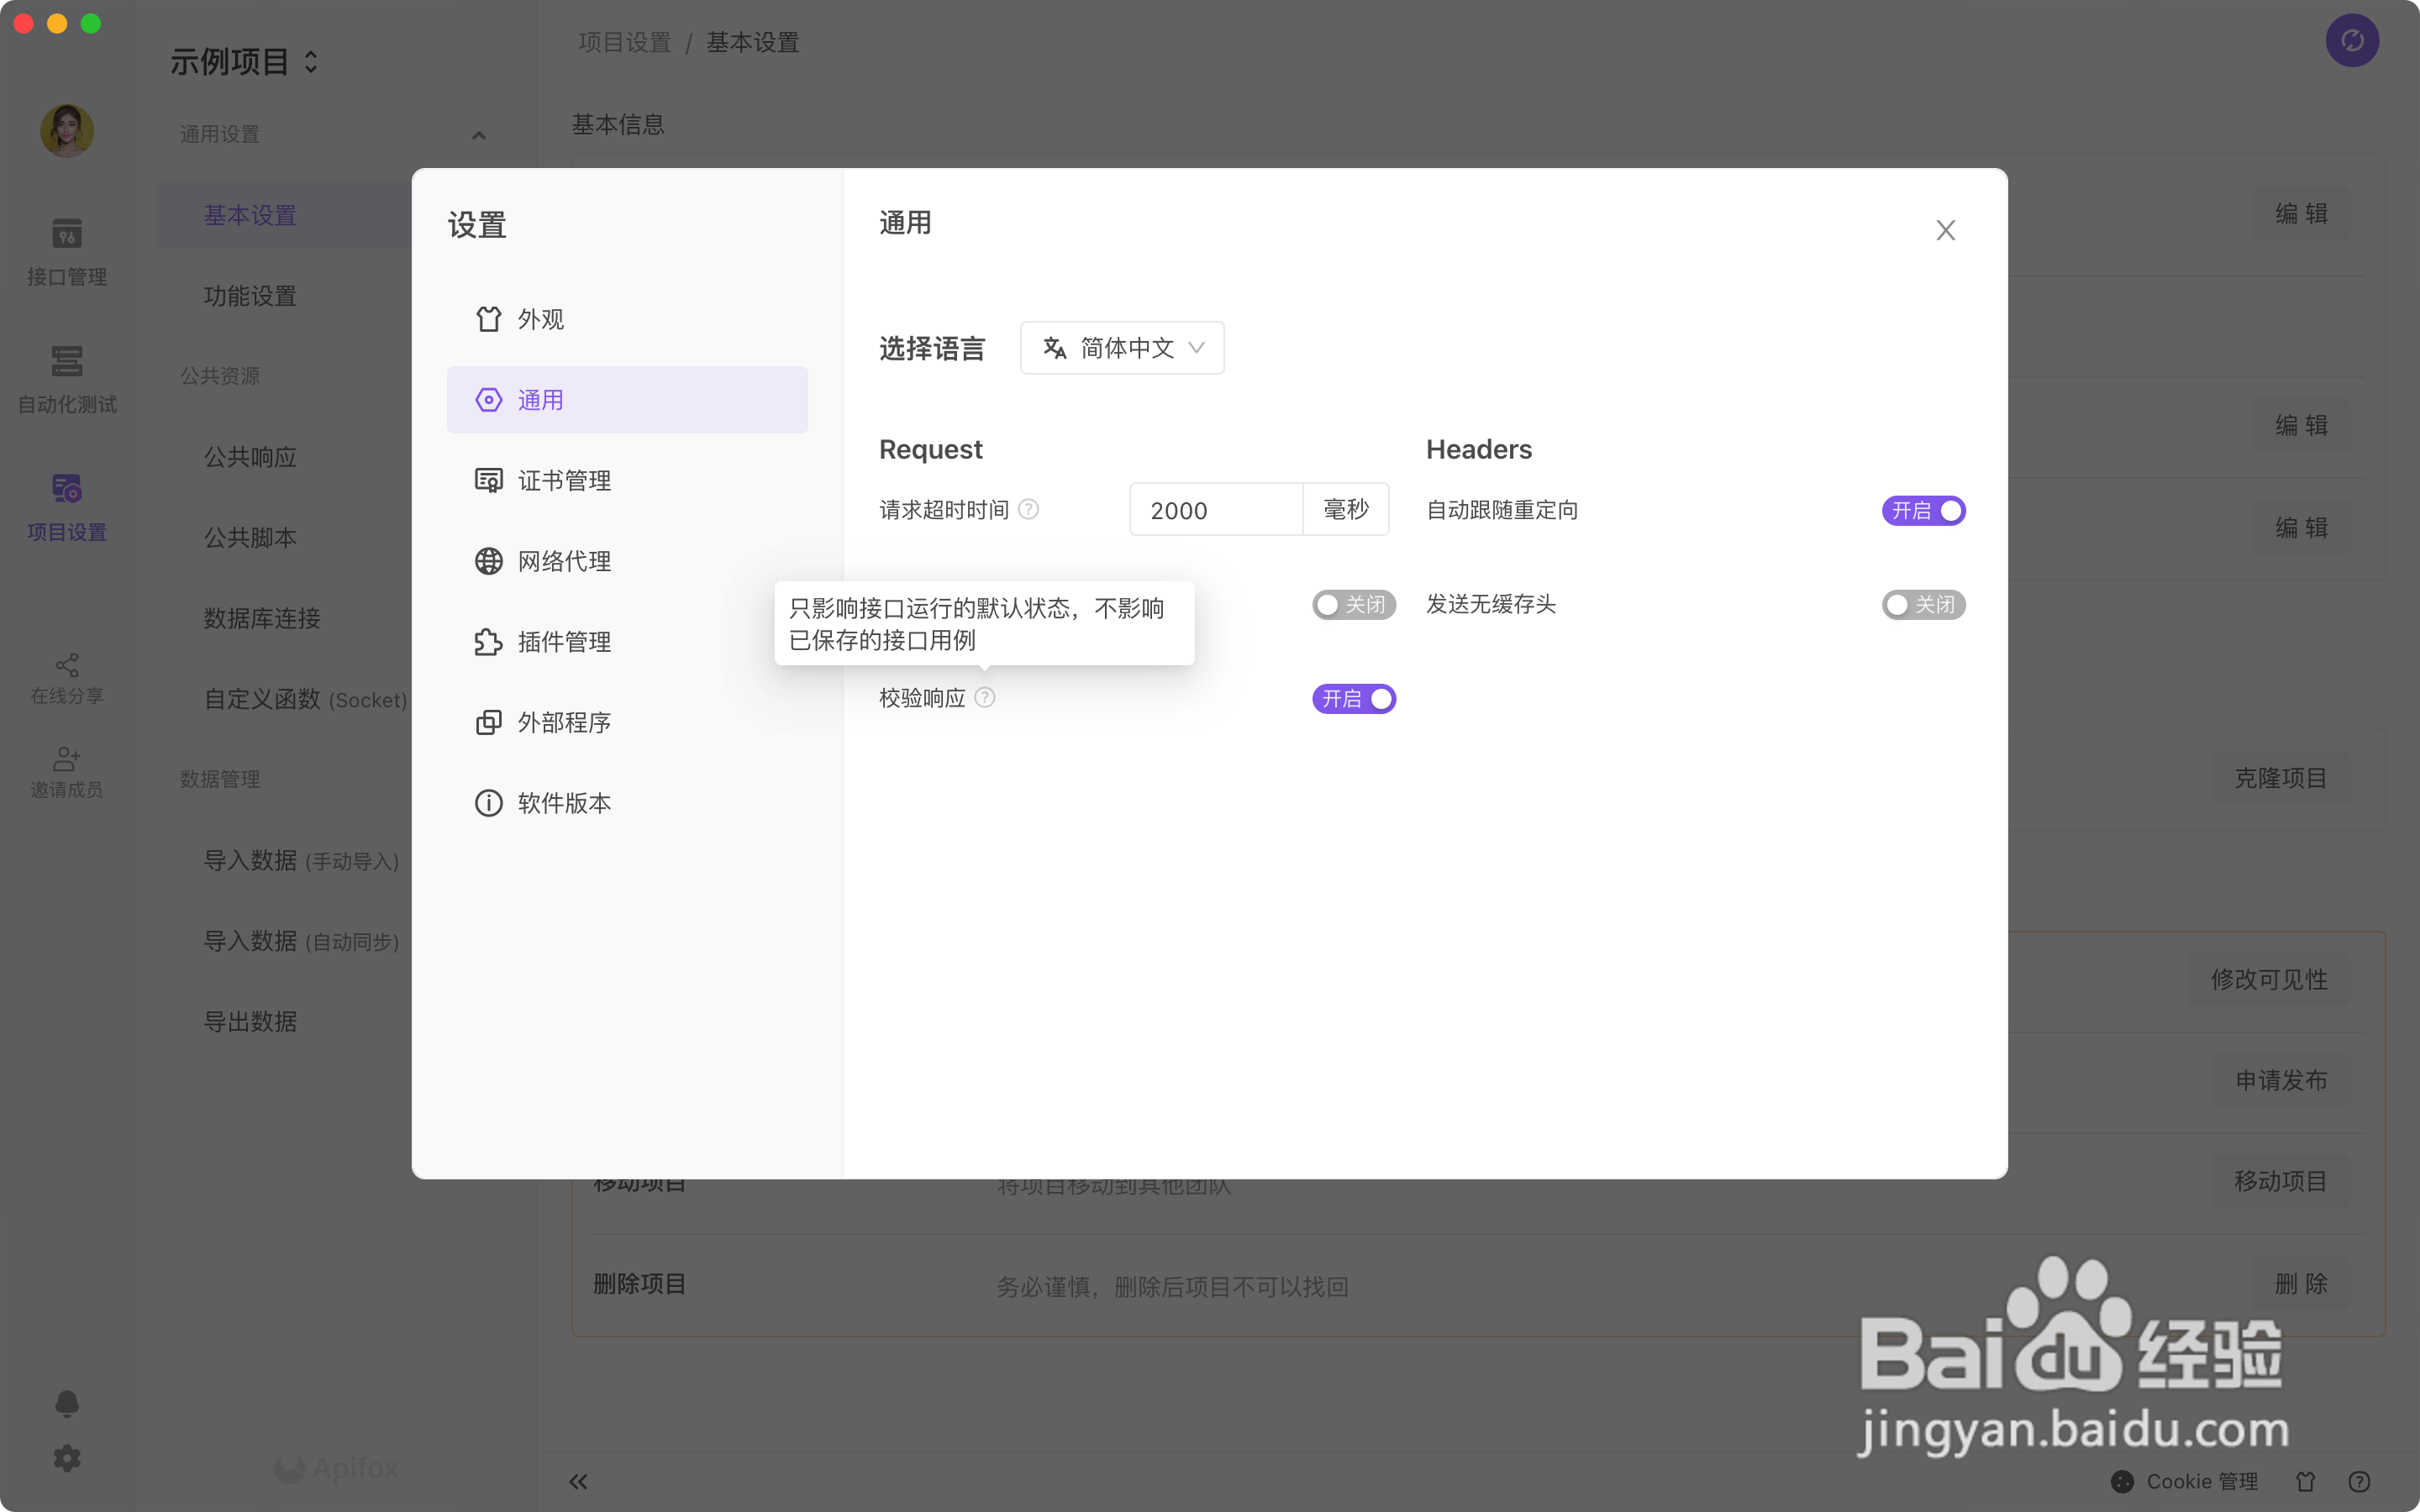Click 邀请成员 in sidebar
Viewport: 2420px width, 1512px height.
(67, 773)
